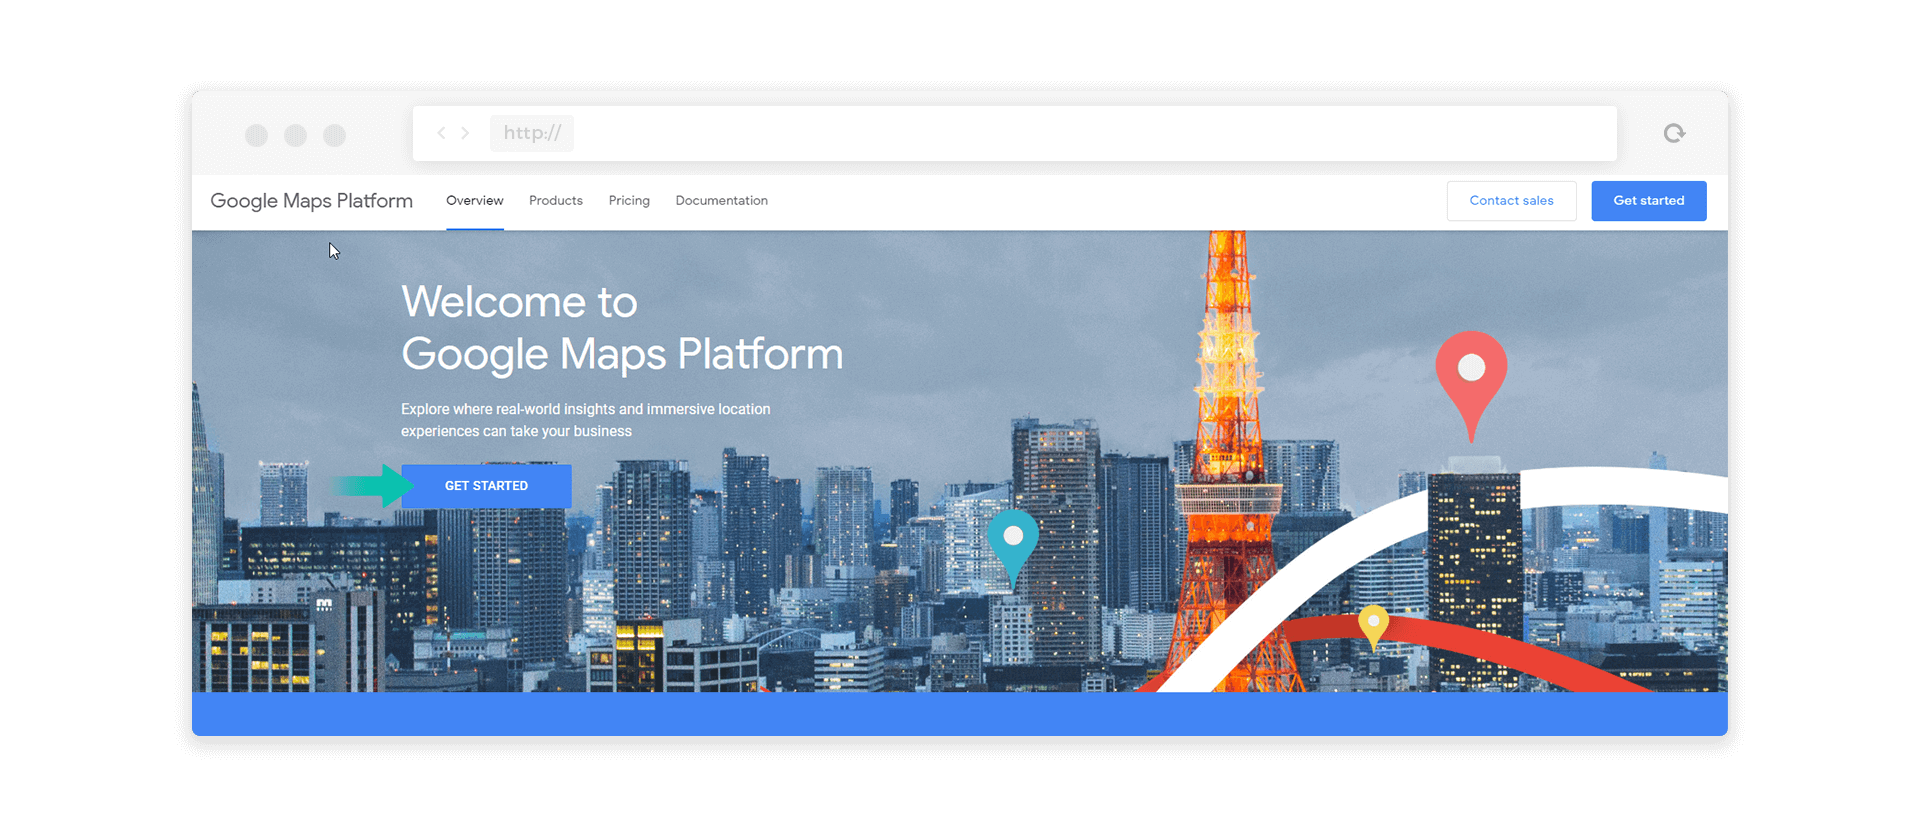Click the browser back arrow
This screenshot has width=1920, height=827.
(441, 133)
